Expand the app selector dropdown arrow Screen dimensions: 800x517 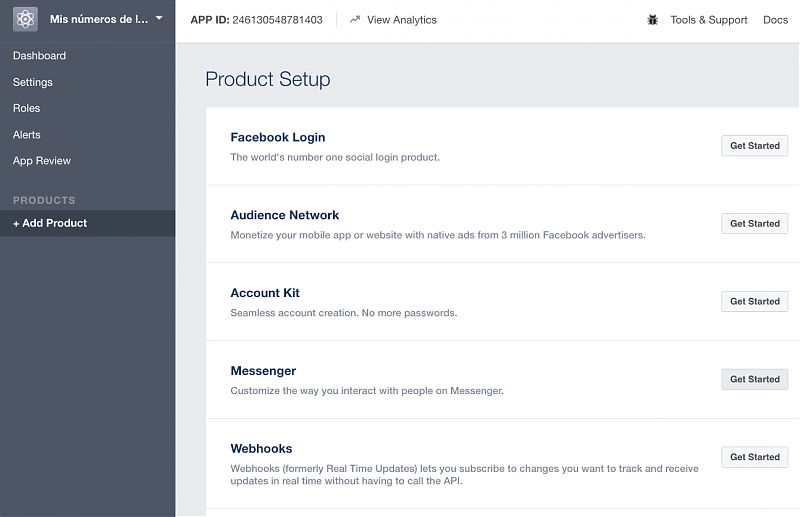click(159, 18)
